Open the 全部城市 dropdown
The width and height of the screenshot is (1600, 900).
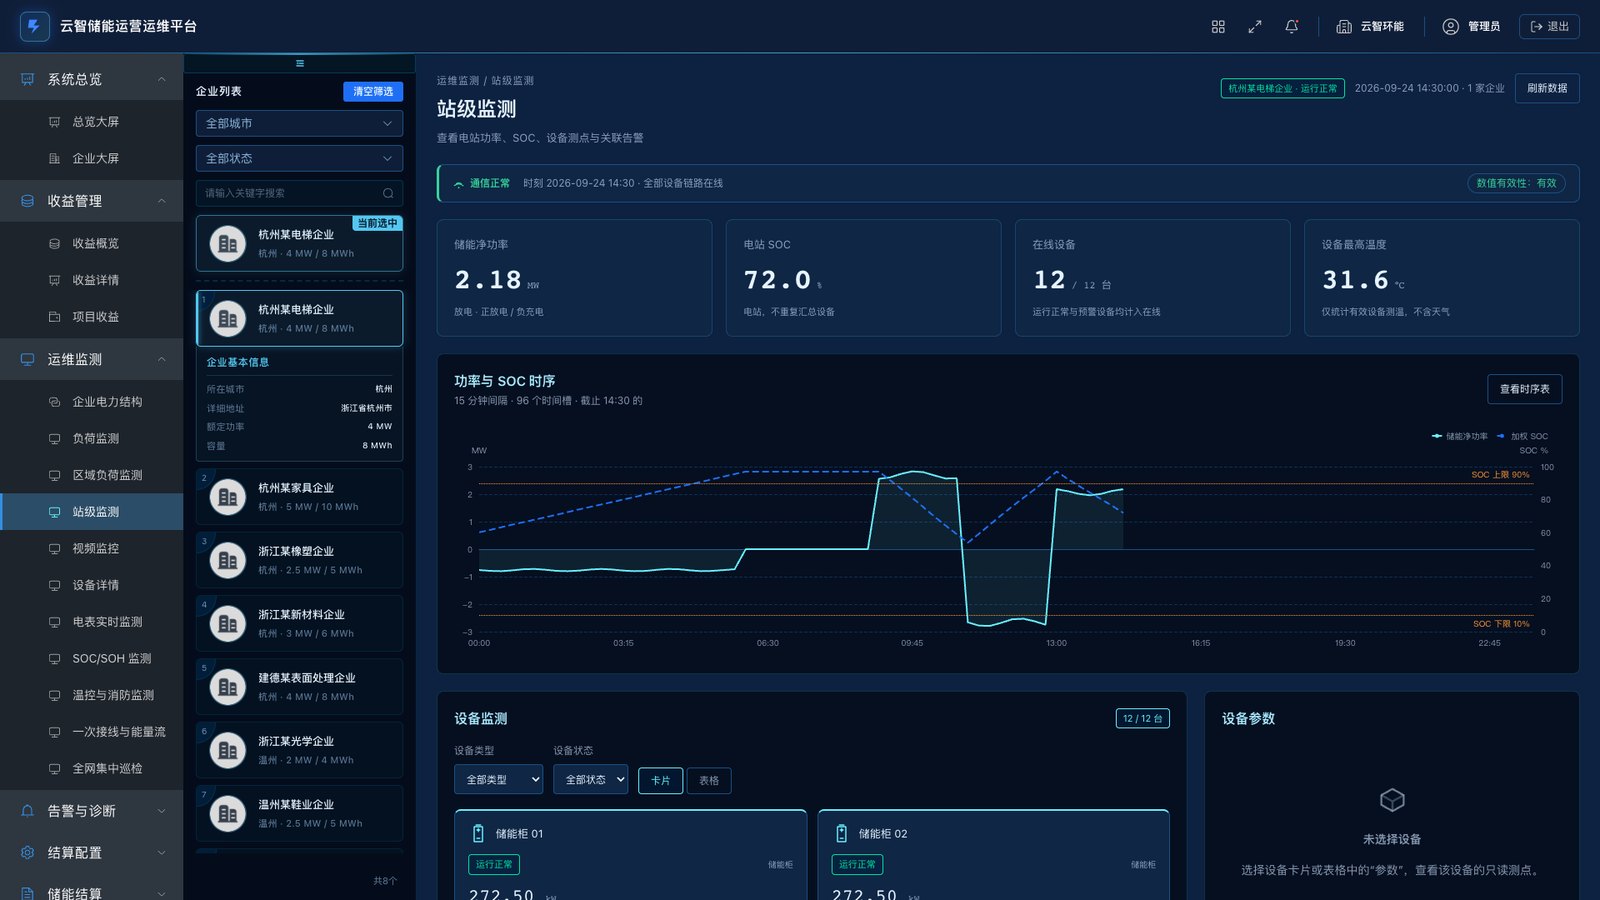click(300, 123)
